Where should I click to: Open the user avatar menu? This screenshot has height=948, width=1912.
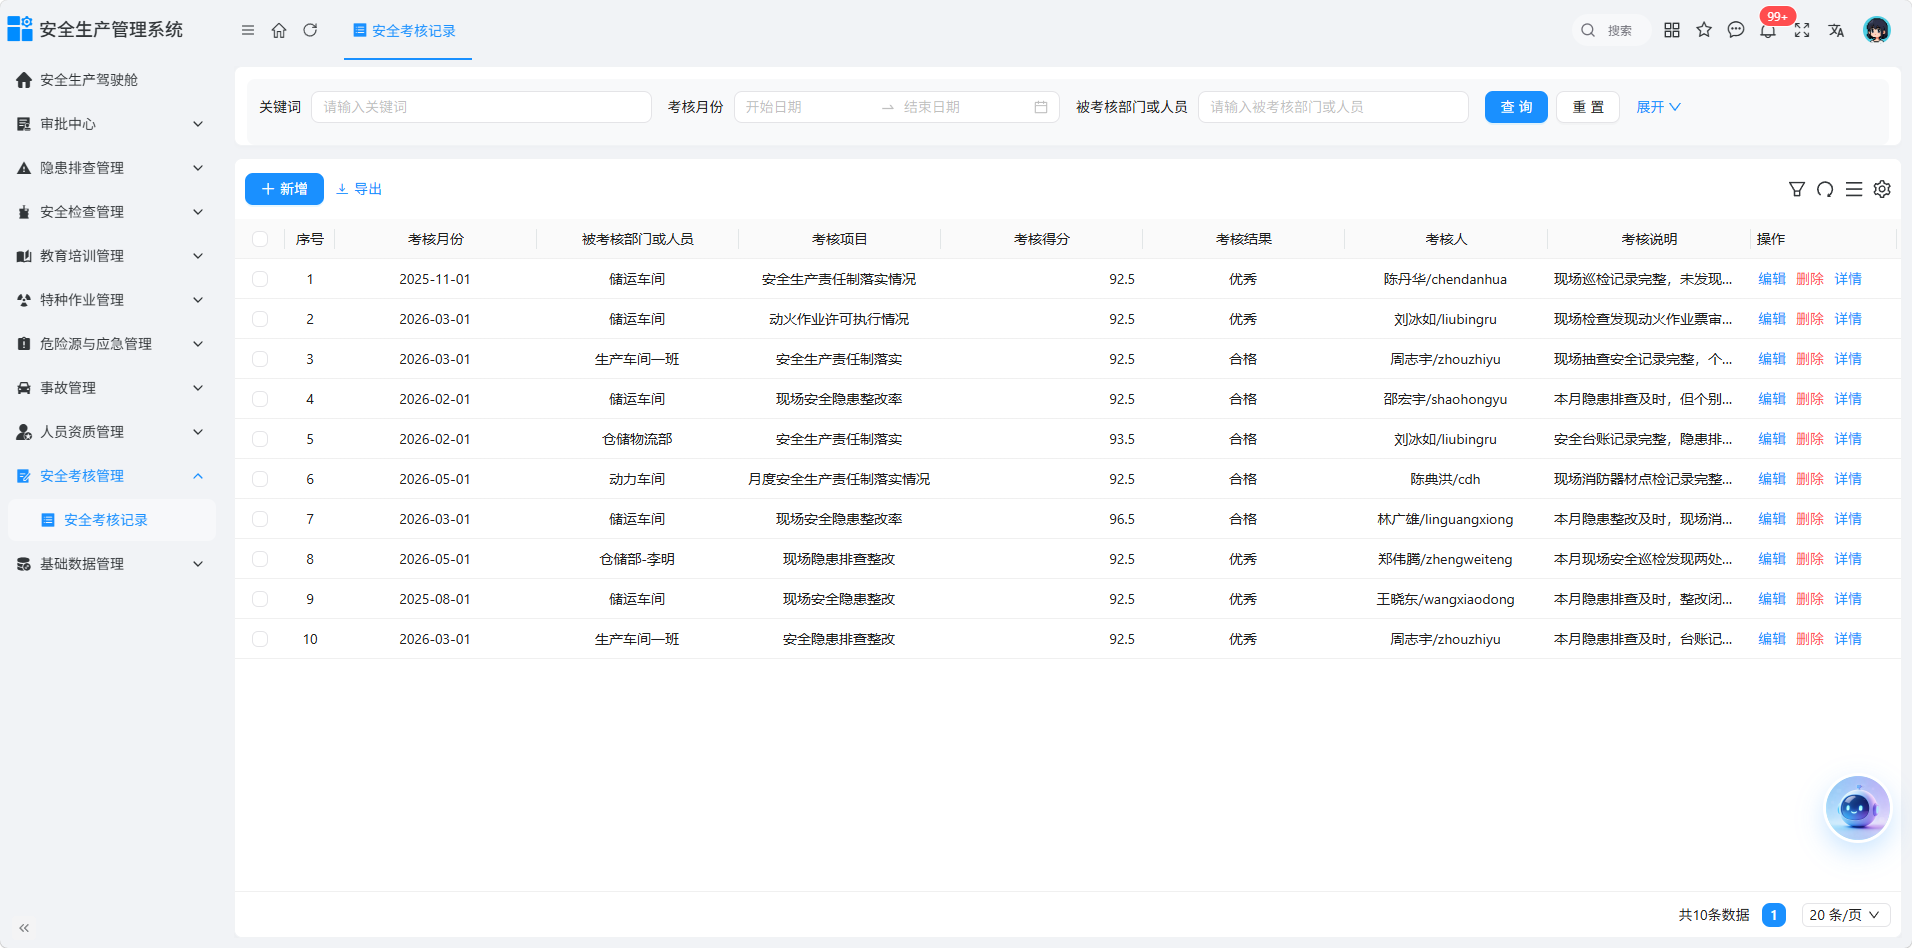[x=1877, y=30]
